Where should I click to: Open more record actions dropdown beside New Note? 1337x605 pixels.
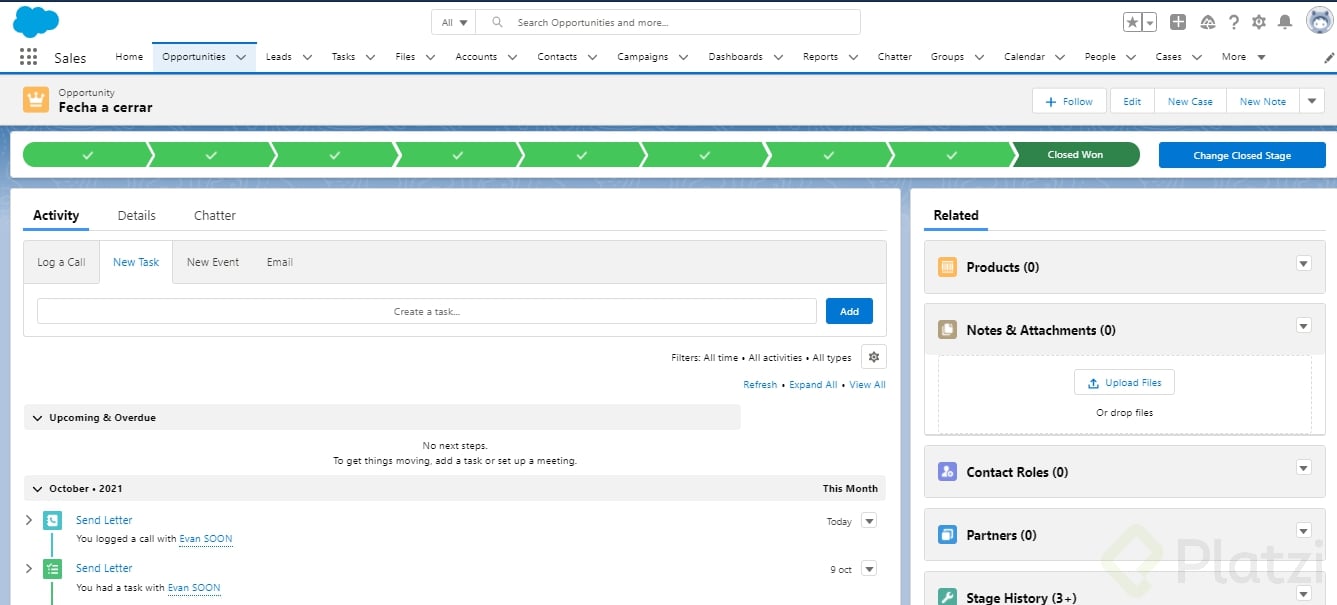pos(1312,101)
